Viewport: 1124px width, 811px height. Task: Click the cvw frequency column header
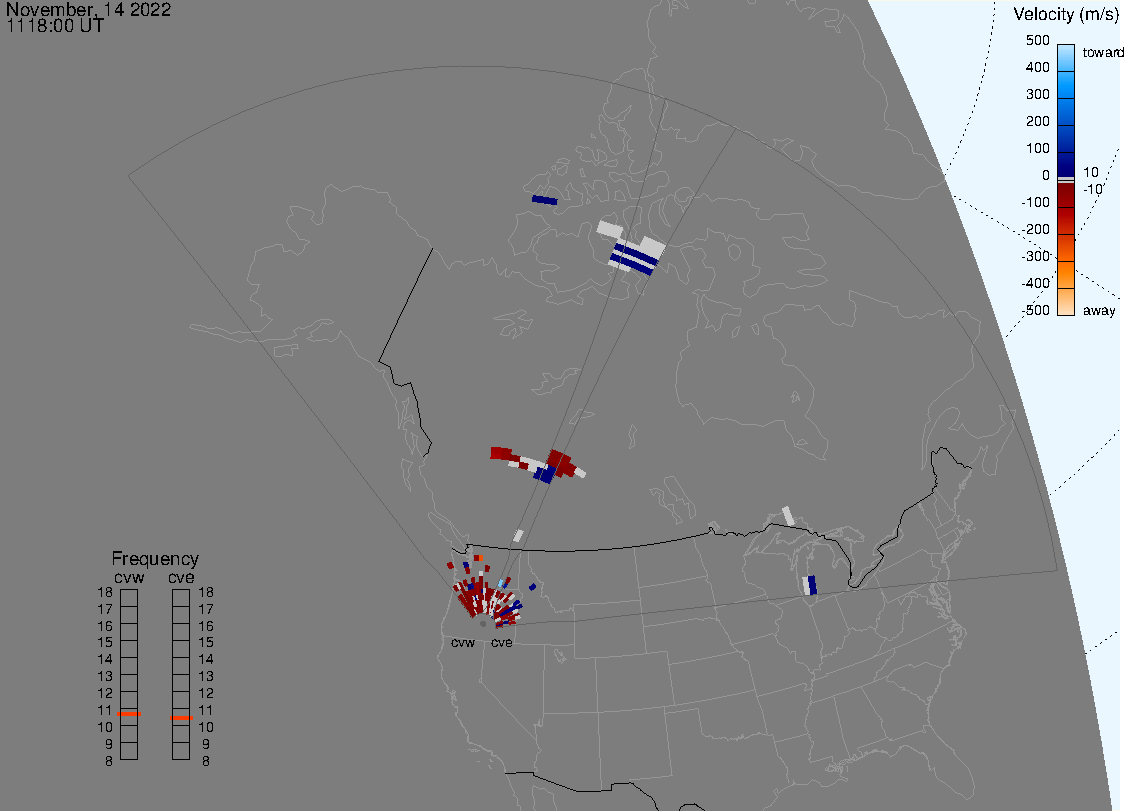tap(129, 578)
